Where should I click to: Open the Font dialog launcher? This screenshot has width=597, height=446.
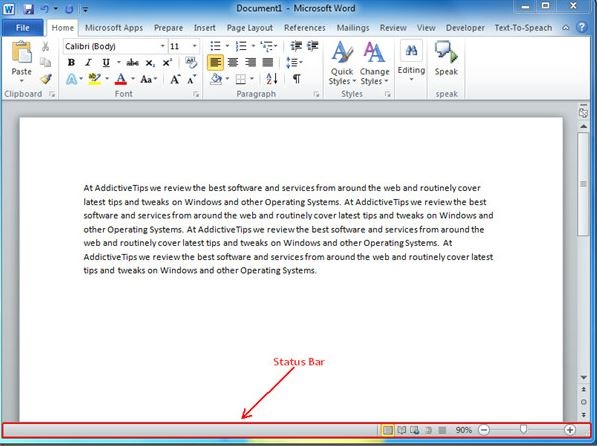(196, 94)
